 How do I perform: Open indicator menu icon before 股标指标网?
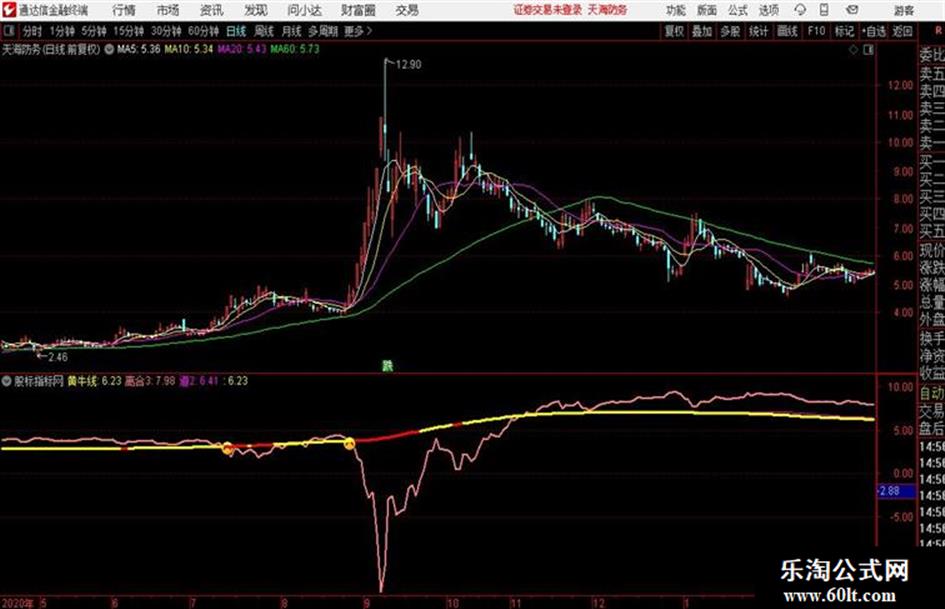tap(7, 381)
